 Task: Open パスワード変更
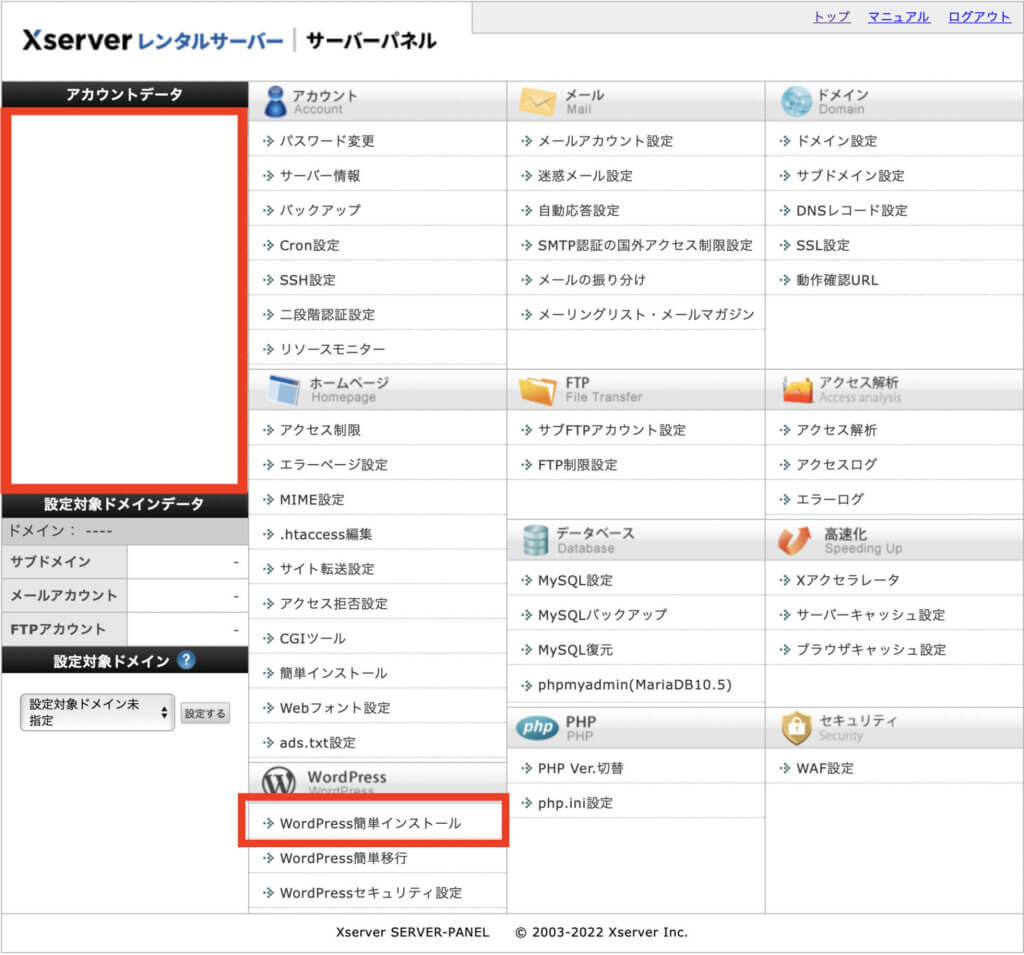327,141
